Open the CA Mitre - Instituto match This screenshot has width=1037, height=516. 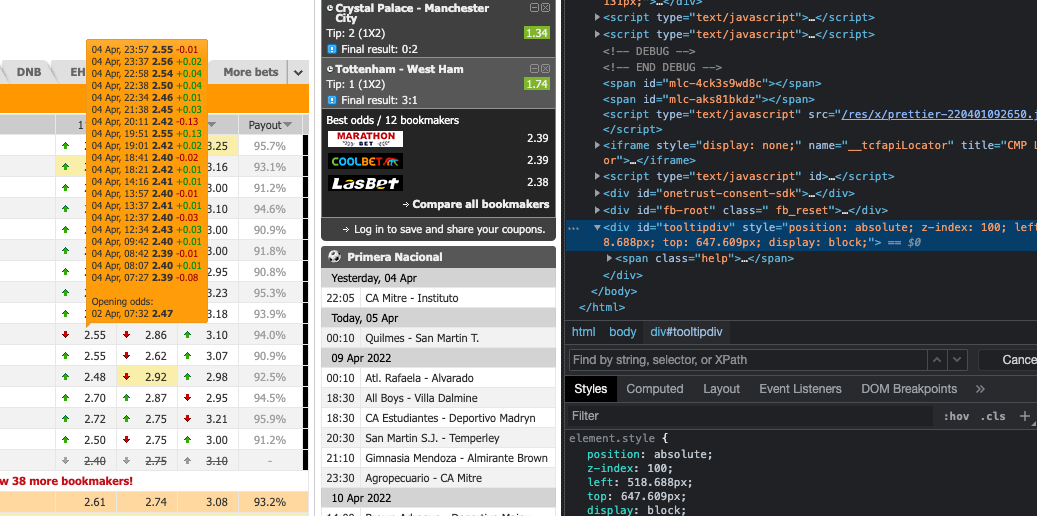click(411, 298)
